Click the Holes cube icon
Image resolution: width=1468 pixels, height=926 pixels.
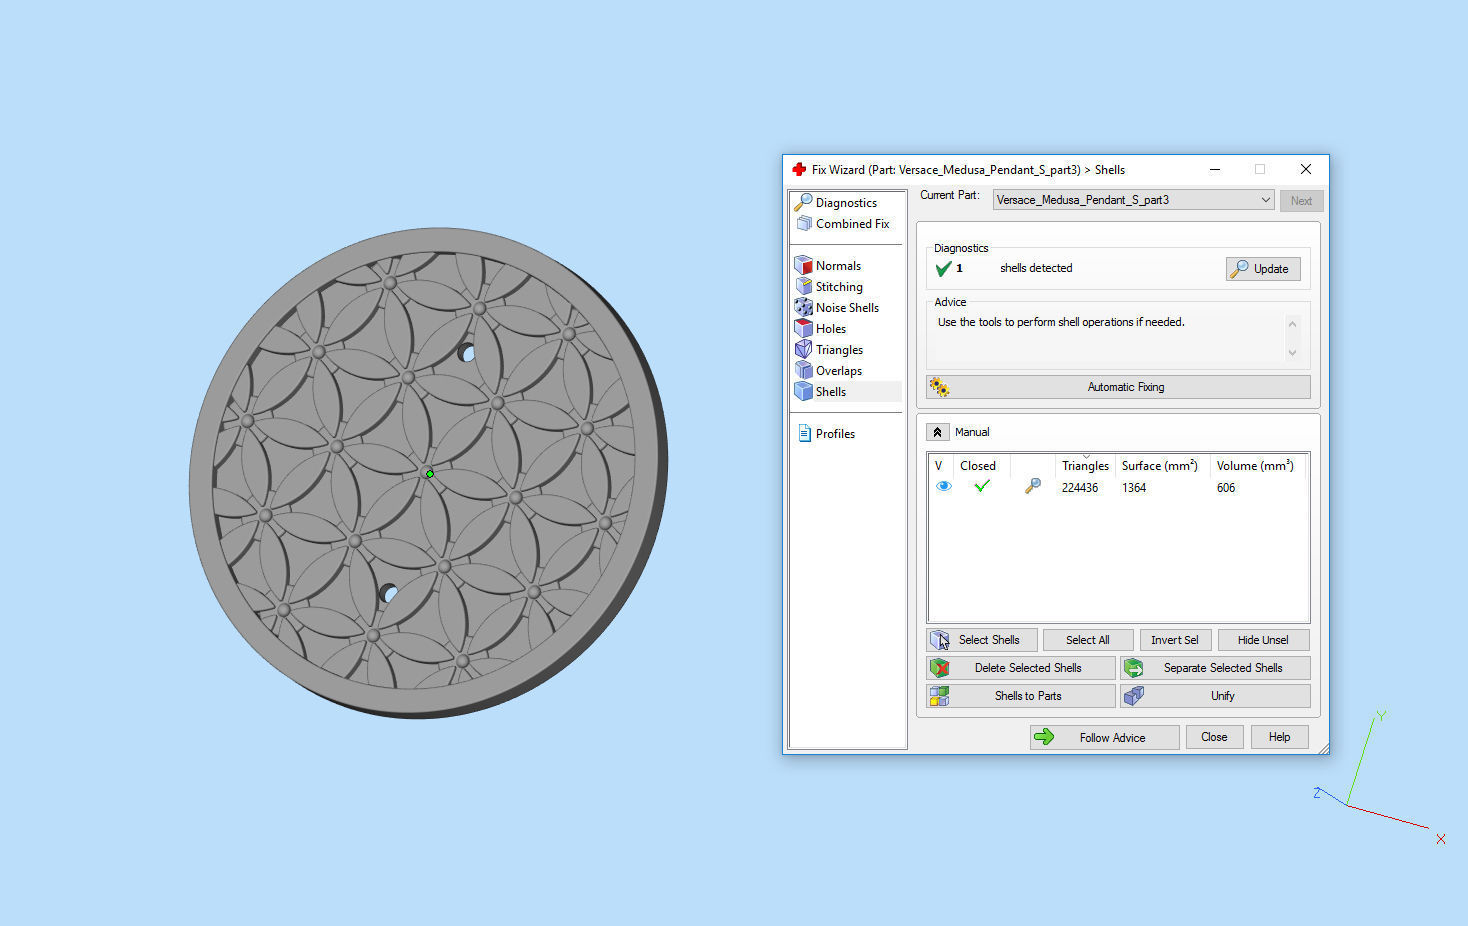tap(803, 329)
